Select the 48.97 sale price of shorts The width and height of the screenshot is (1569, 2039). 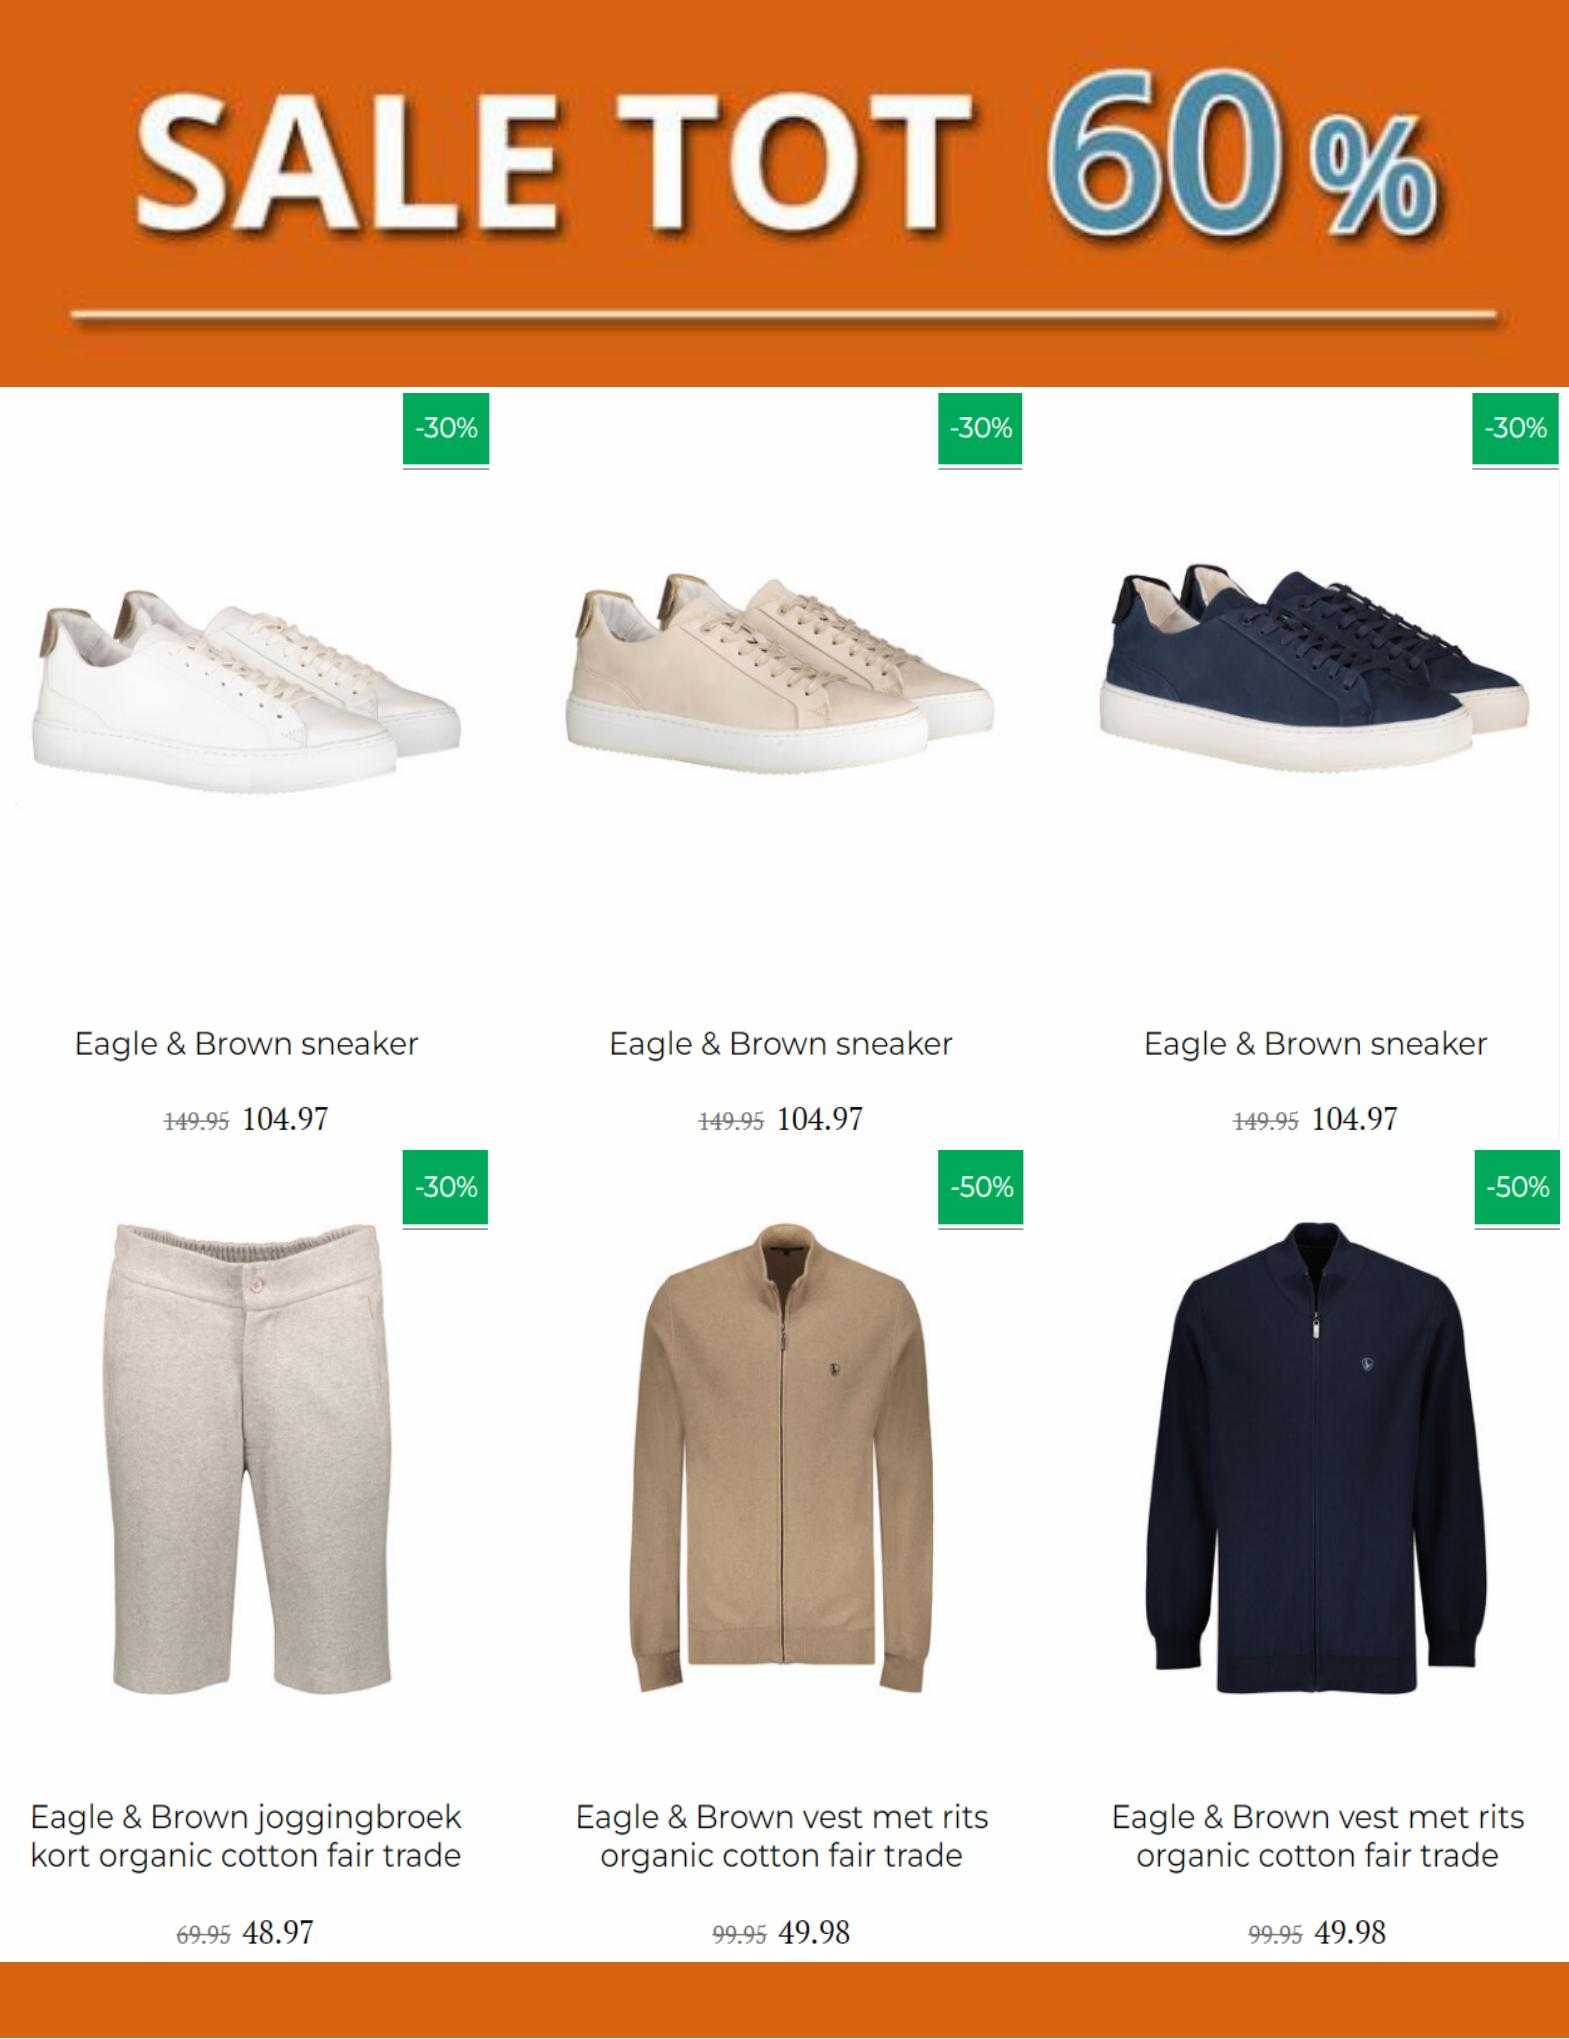click(278, 1932)
